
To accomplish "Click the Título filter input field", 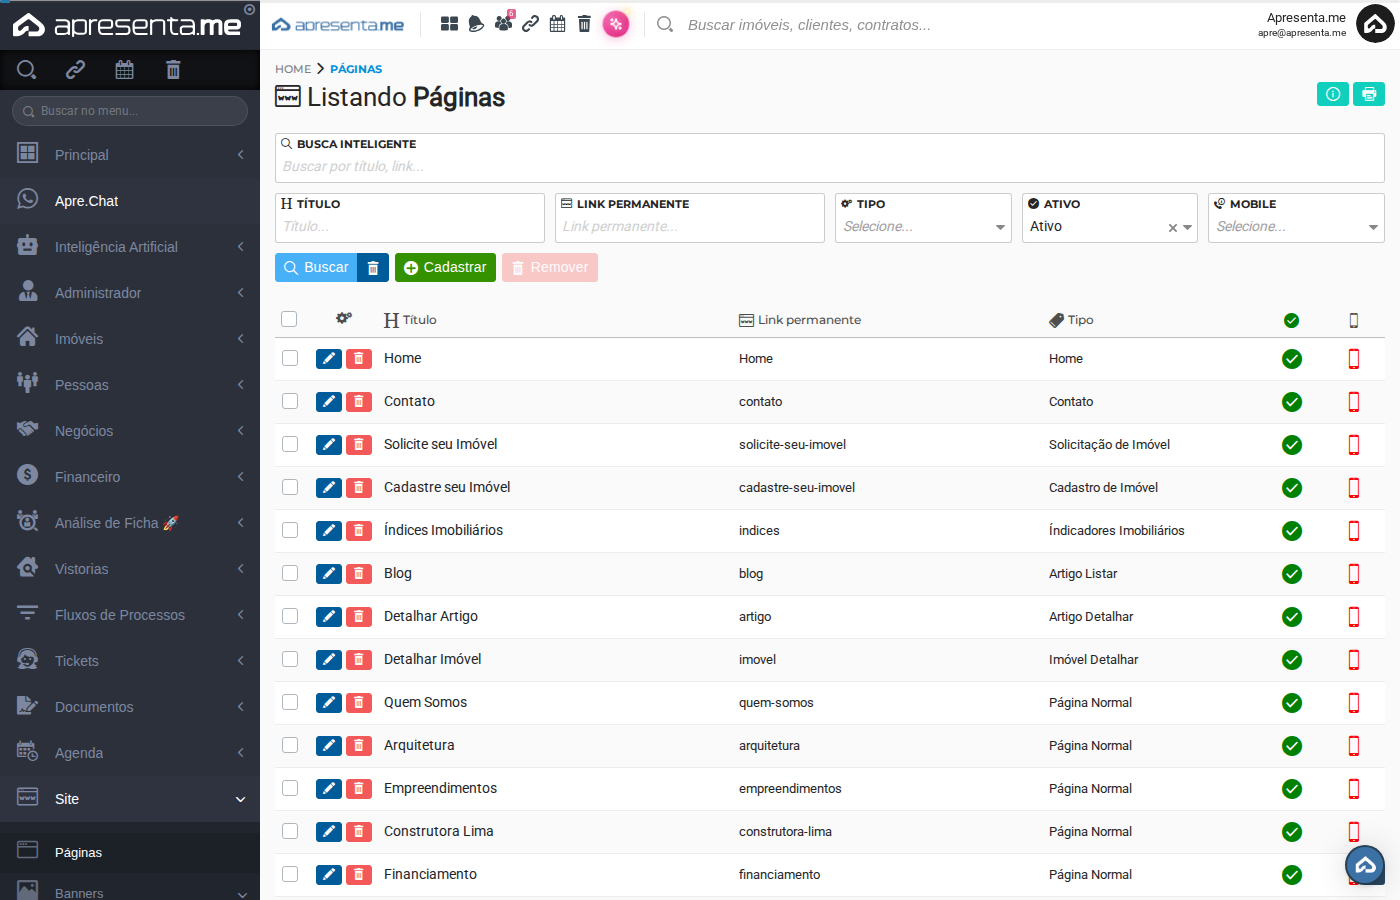I will (x=410, y=218).
